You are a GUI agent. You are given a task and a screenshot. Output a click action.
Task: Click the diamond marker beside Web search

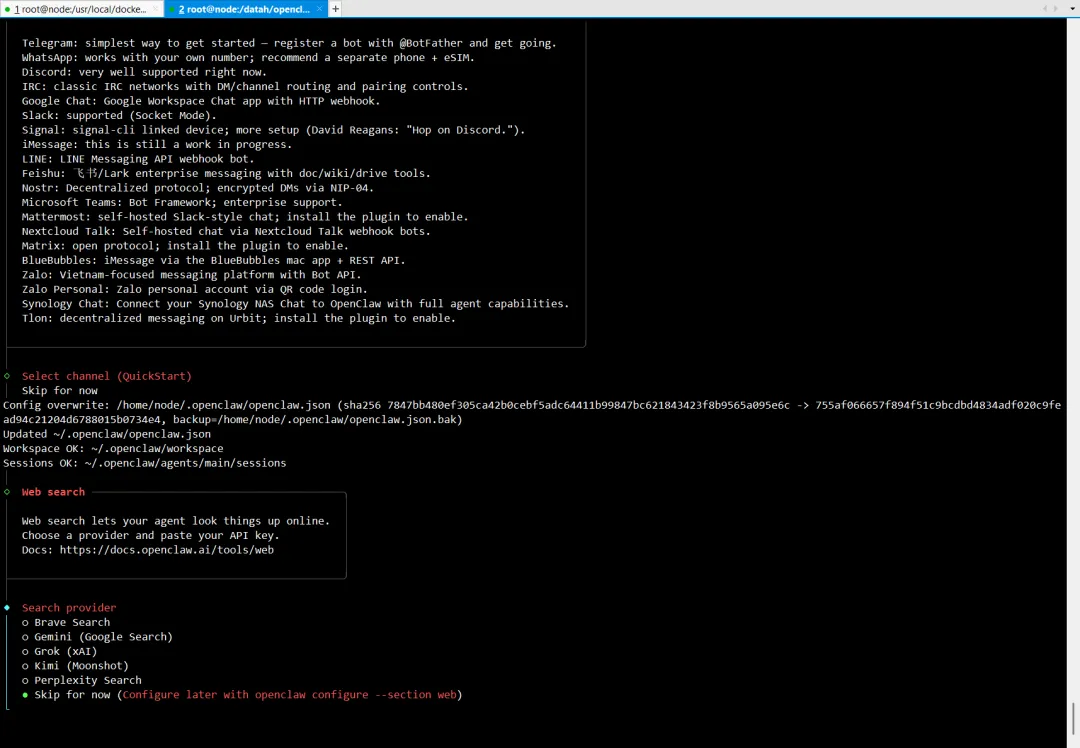coord(7,492)
